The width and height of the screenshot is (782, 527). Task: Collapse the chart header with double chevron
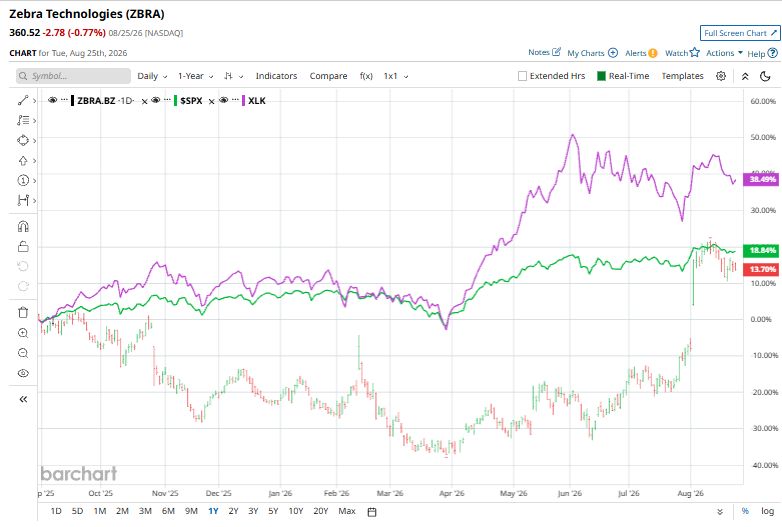coord(745,76)
